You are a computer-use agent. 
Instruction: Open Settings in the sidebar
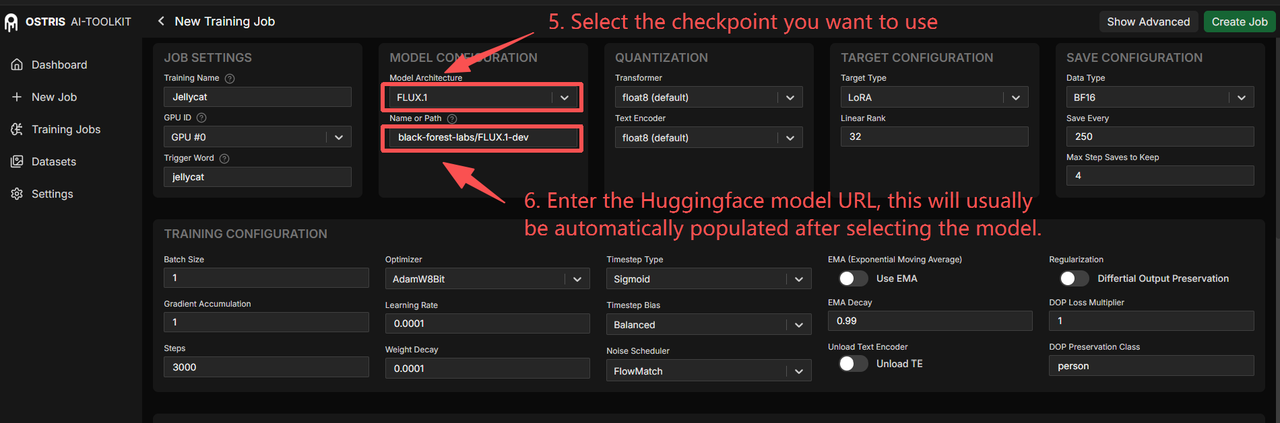(x=52, y=194)
